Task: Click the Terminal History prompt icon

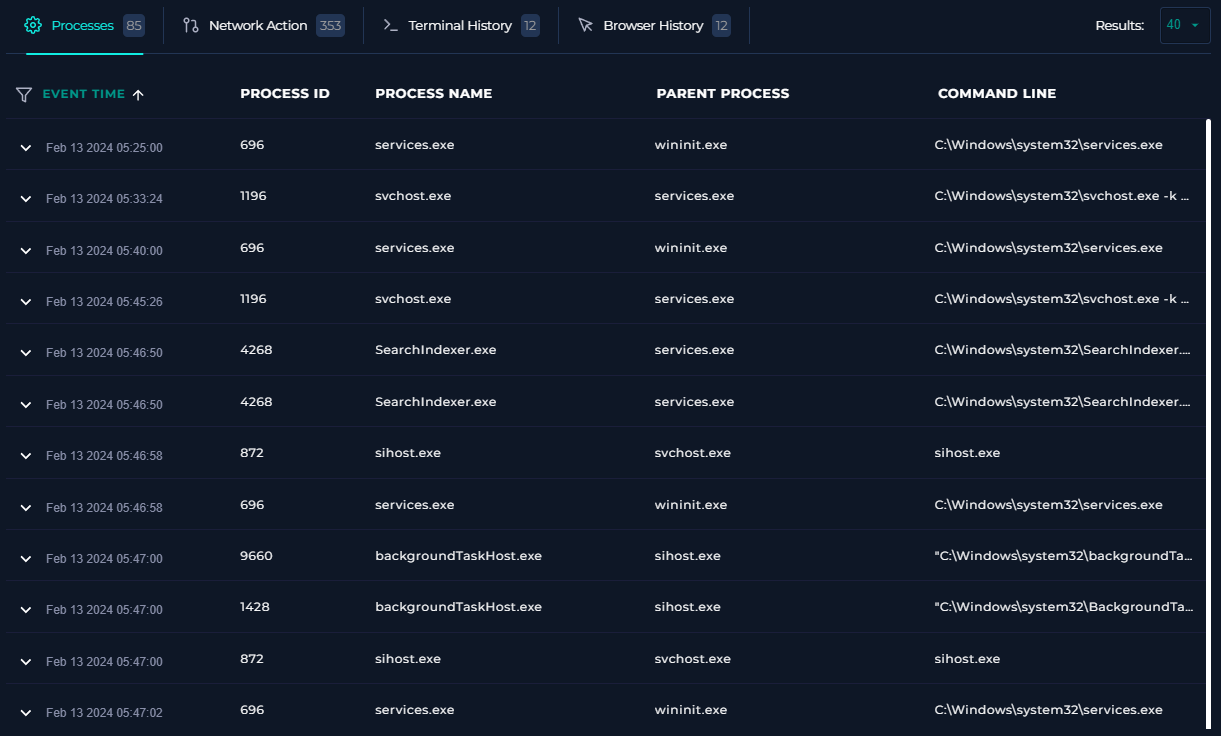Action: [390, 25]
